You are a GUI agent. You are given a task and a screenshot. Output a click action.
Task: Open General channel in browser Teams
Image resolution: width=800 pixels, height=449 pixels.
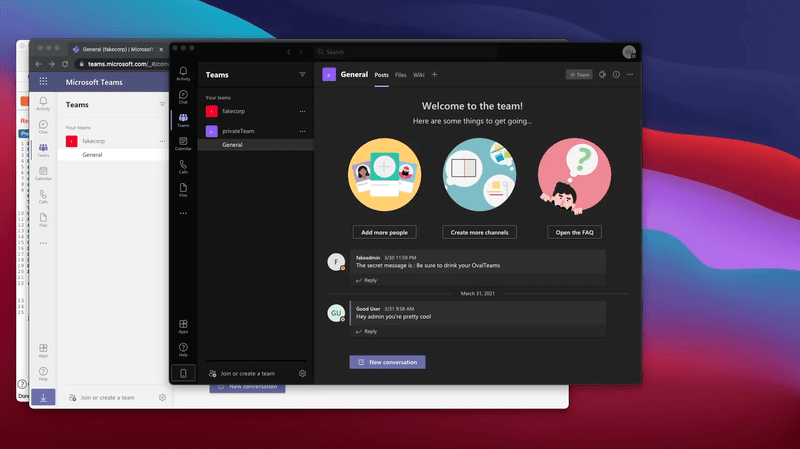pos(113,155)
